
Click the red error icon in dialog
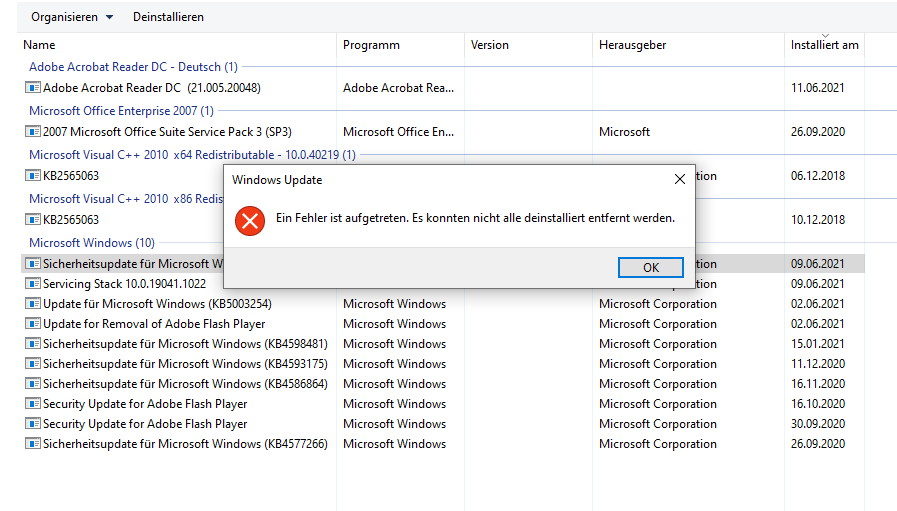[250, 220]
